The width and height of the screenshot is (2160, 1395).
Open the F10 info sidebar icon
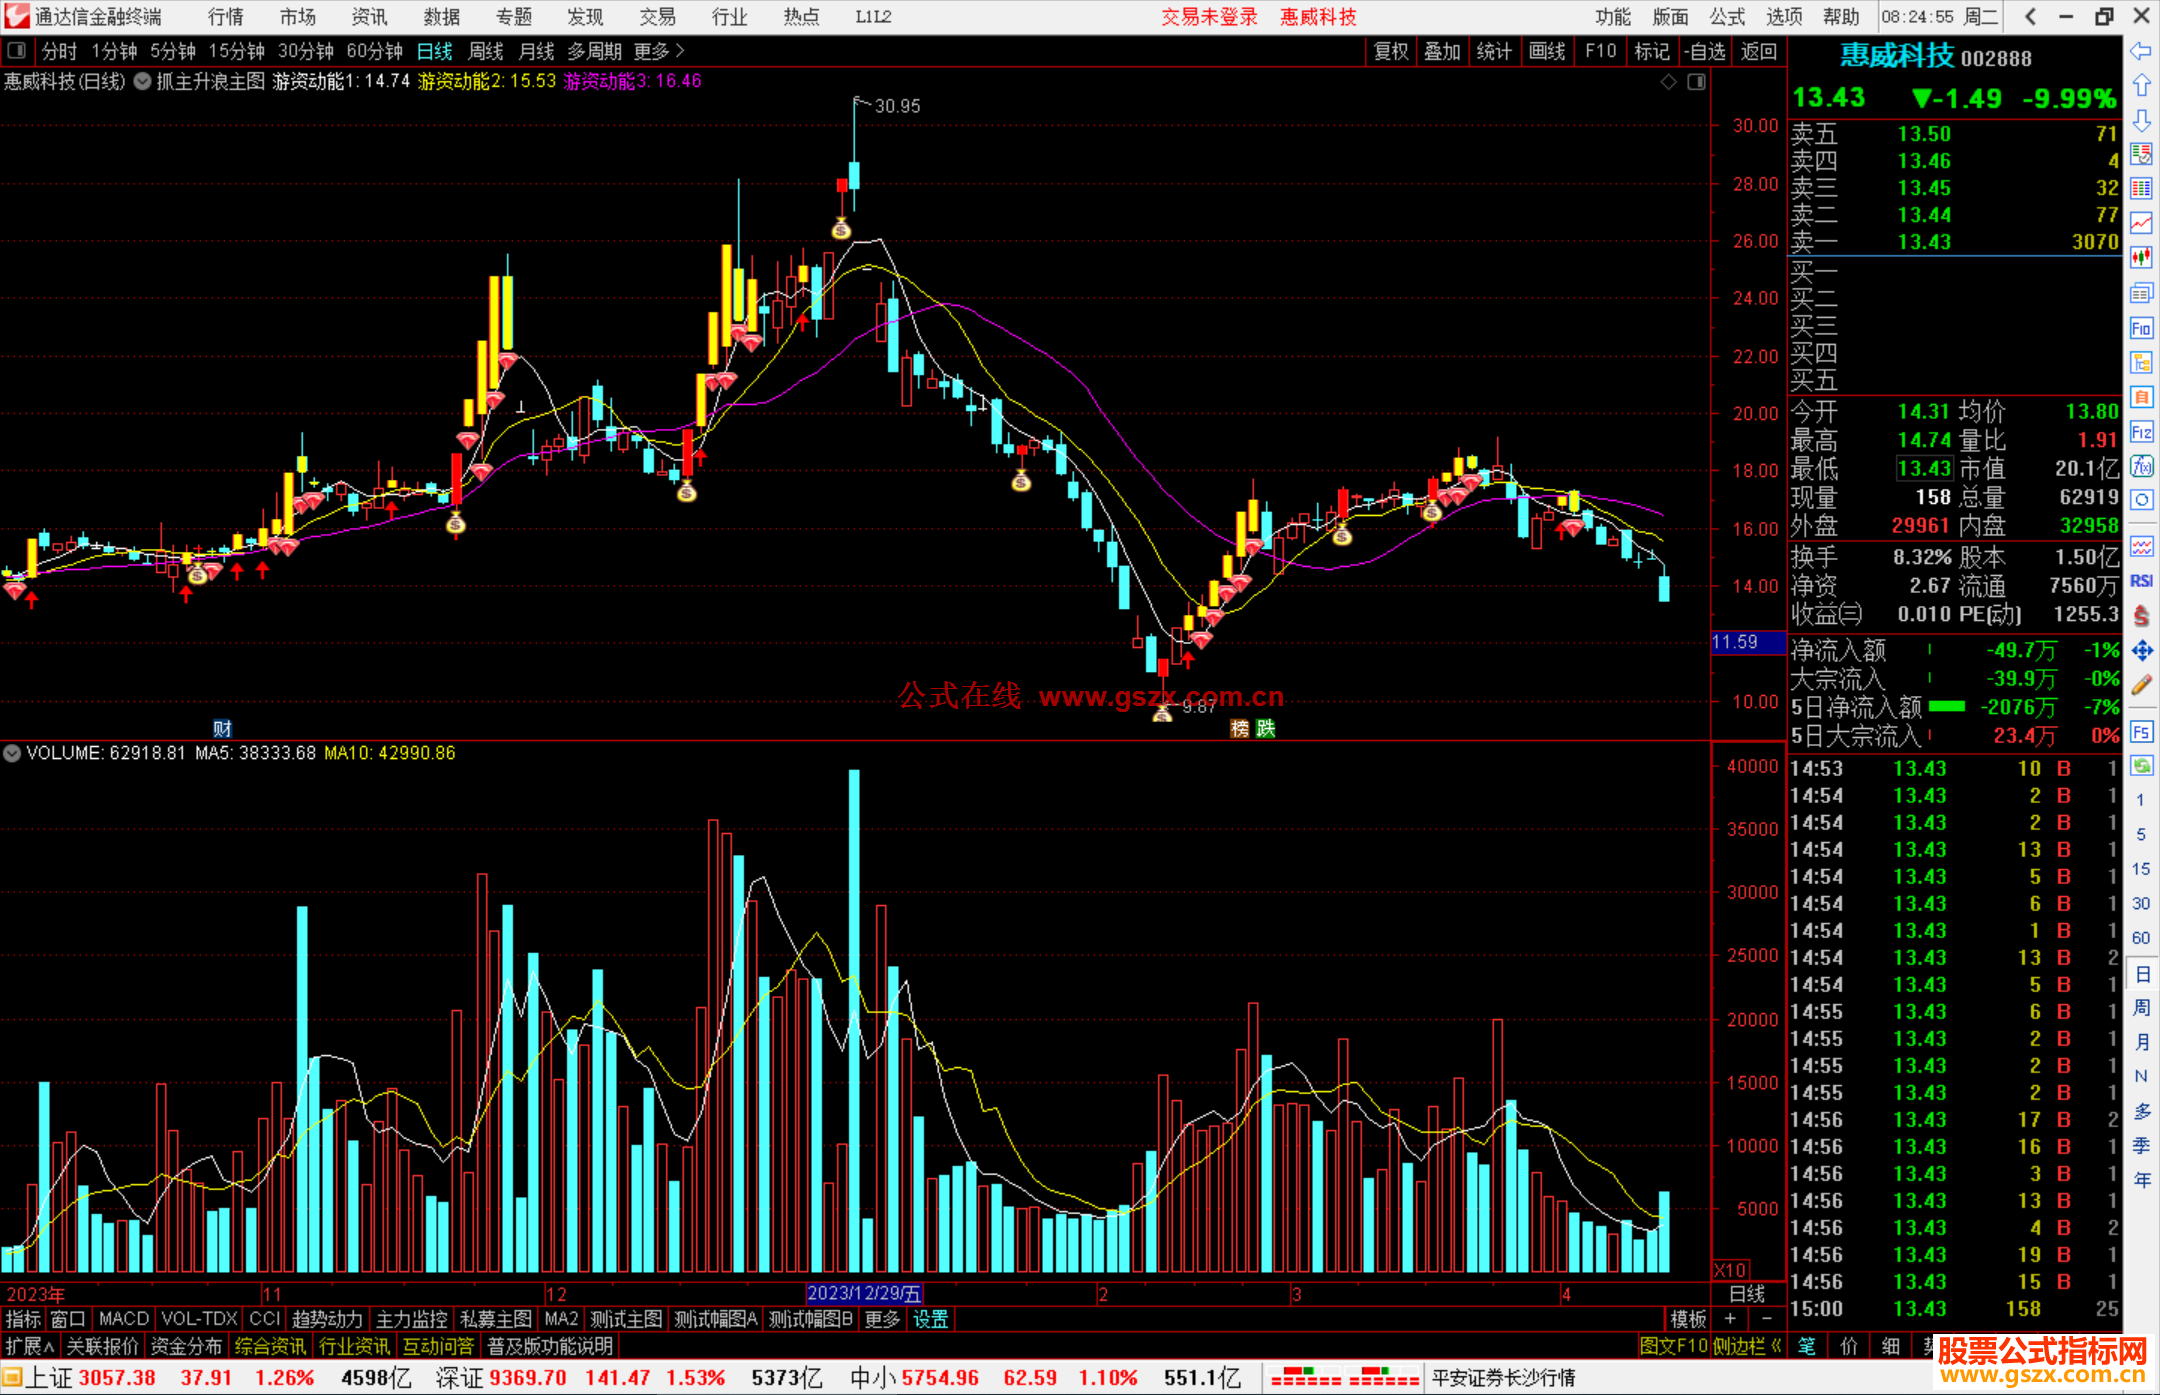[2141, 328]
